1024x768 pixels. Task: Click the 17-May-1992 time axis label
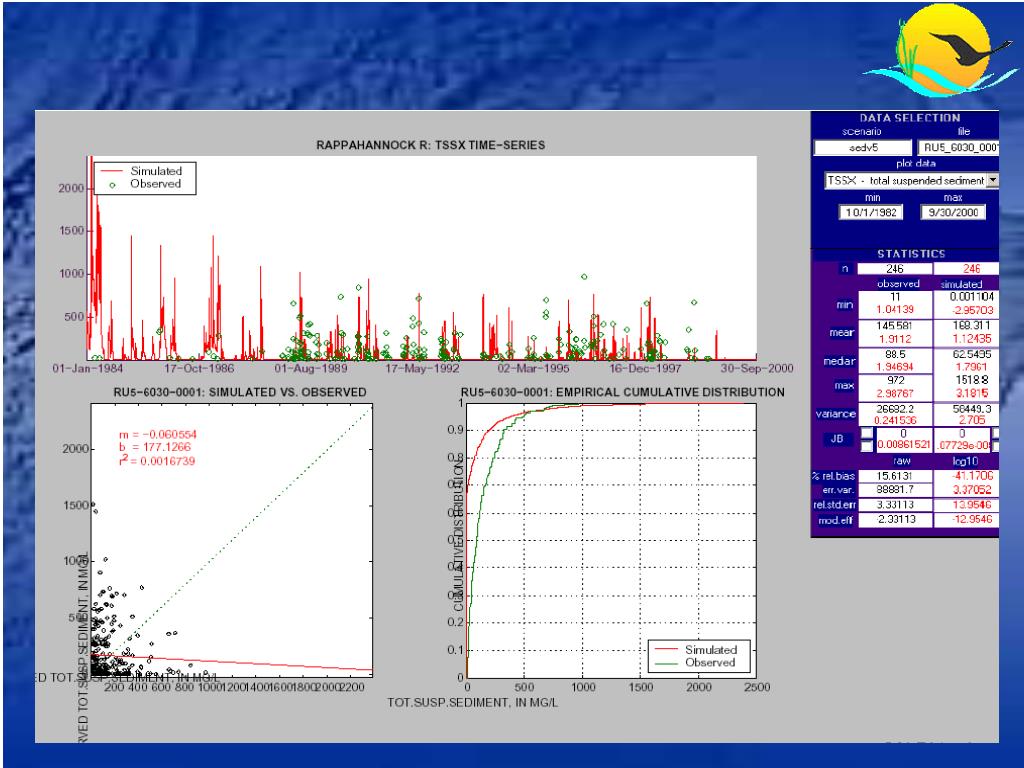[x=422, y=368]
